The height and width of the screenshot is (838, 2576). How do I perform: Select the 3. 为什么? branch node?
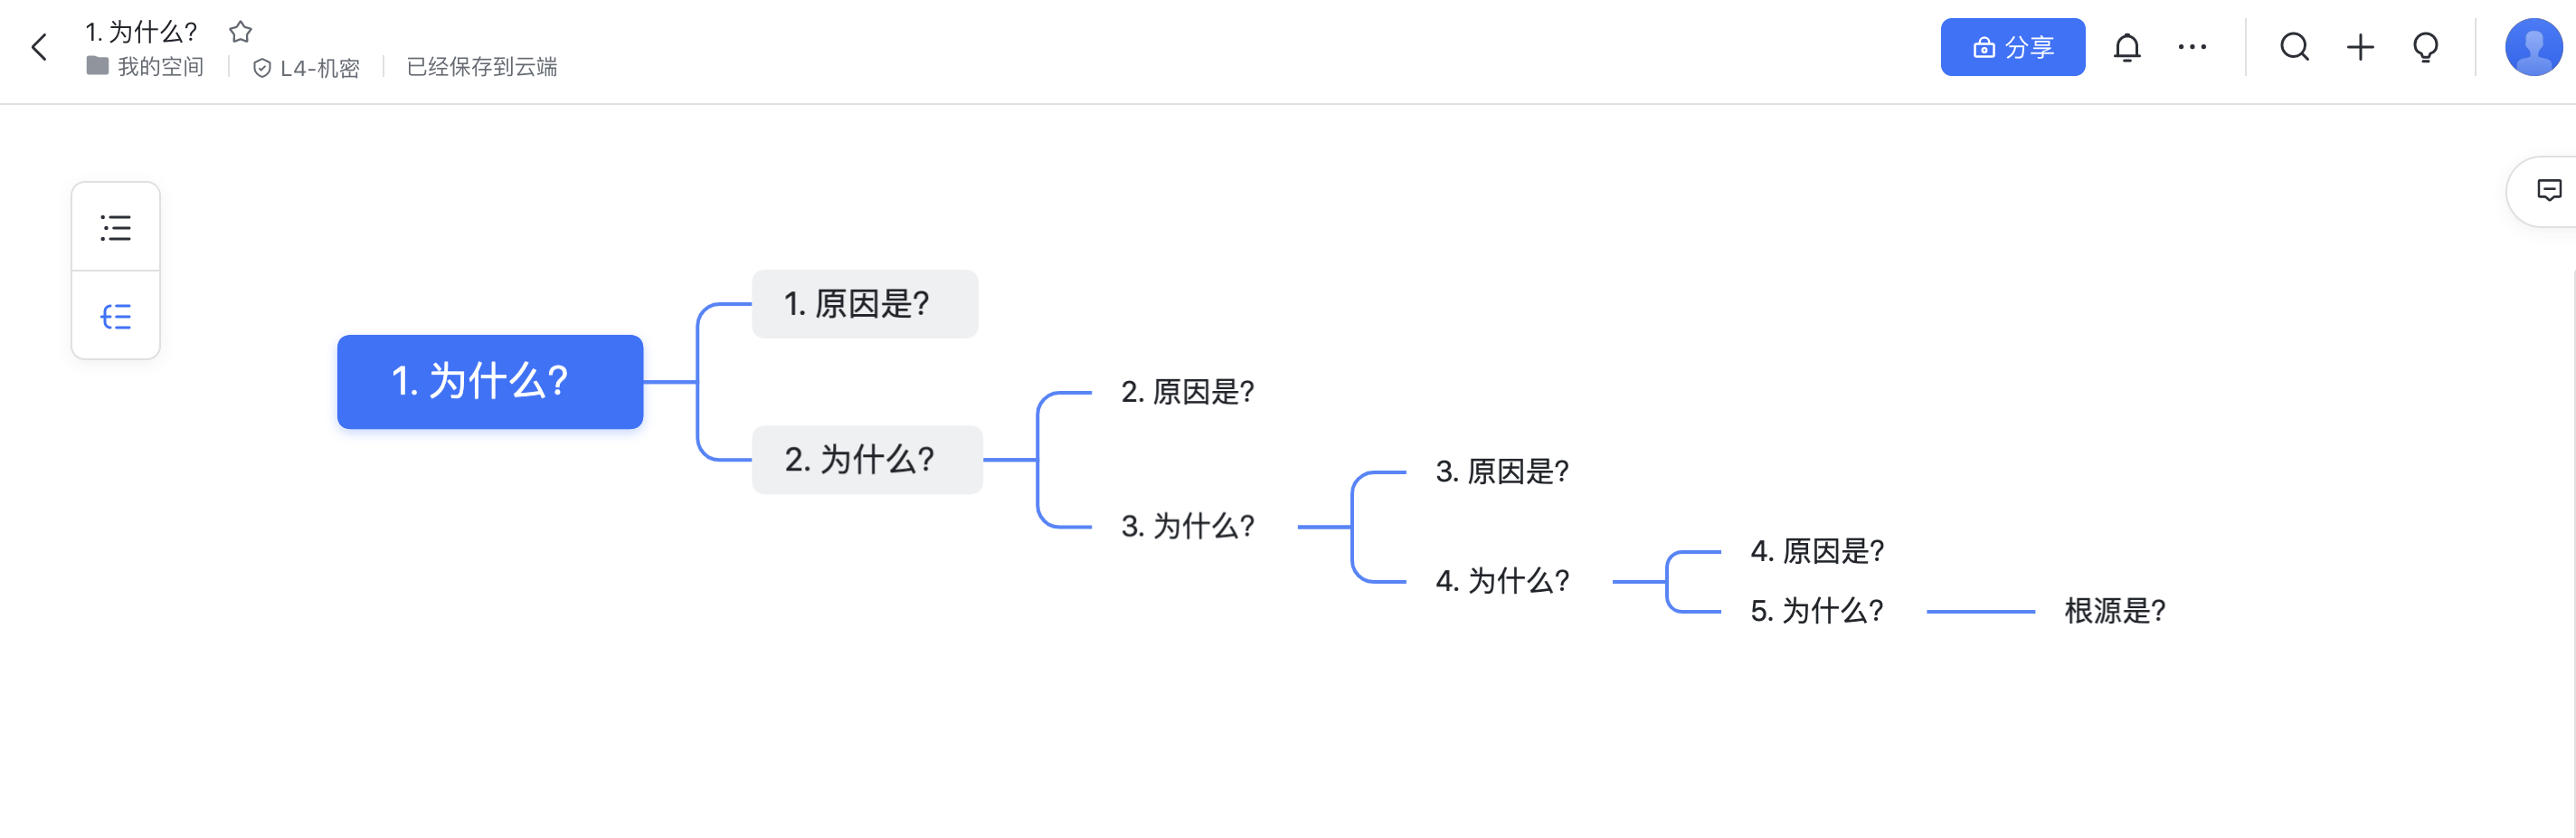coord(1188,526)
